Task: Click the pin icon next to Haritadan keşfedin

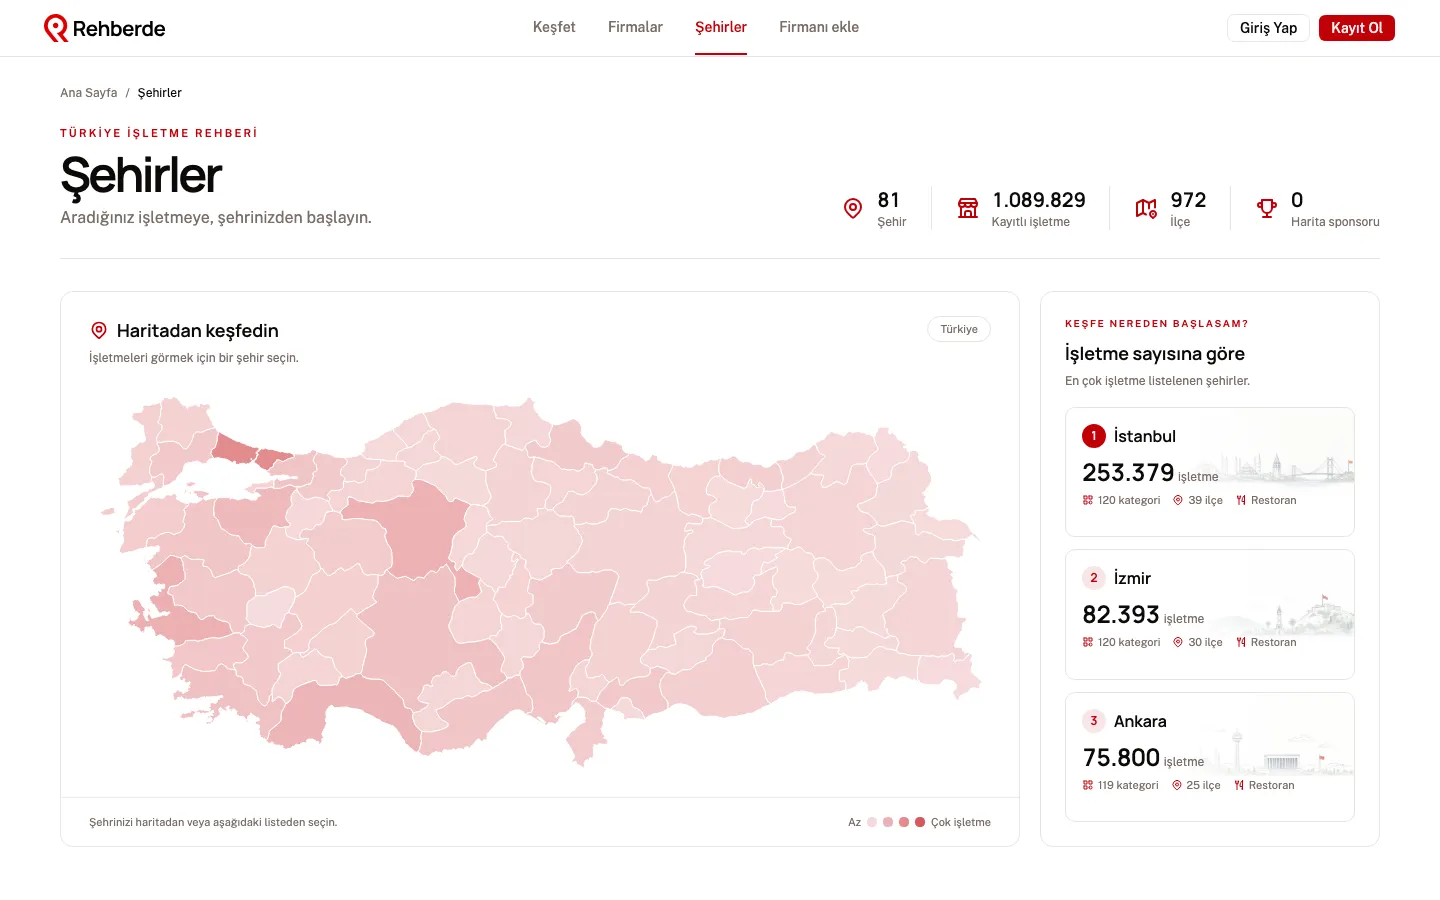Action: coord(99,330)
